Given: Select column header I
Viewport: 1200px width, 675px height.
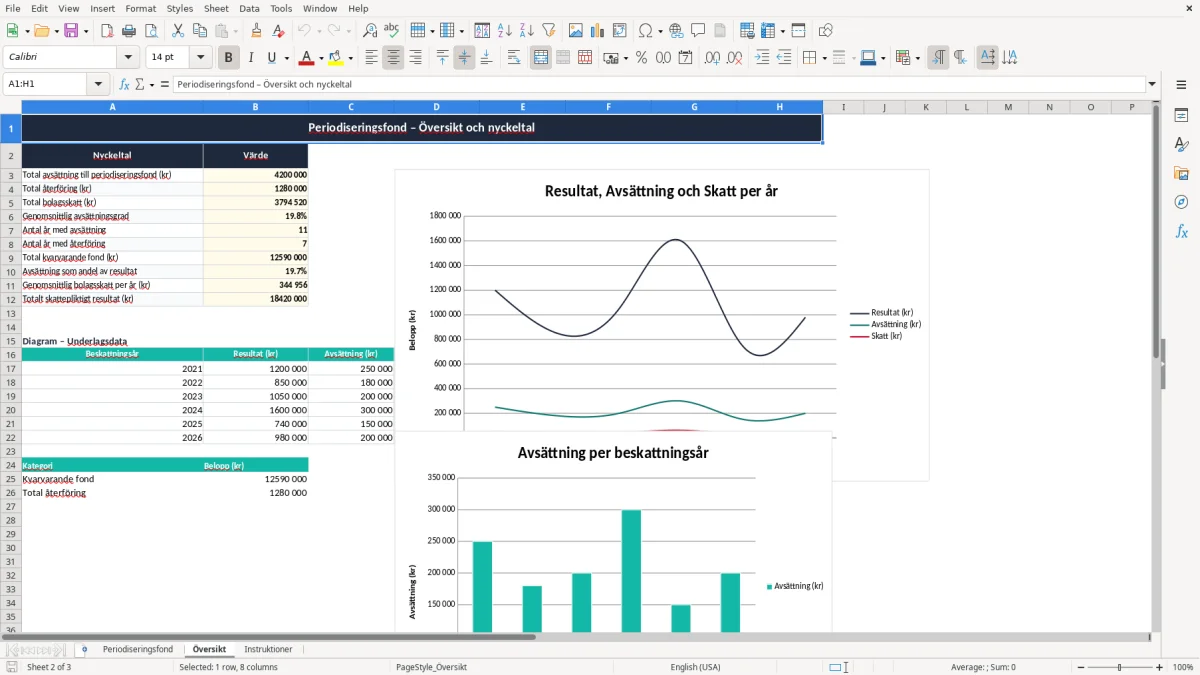Looking at the screenshot, I should point(843,107).
